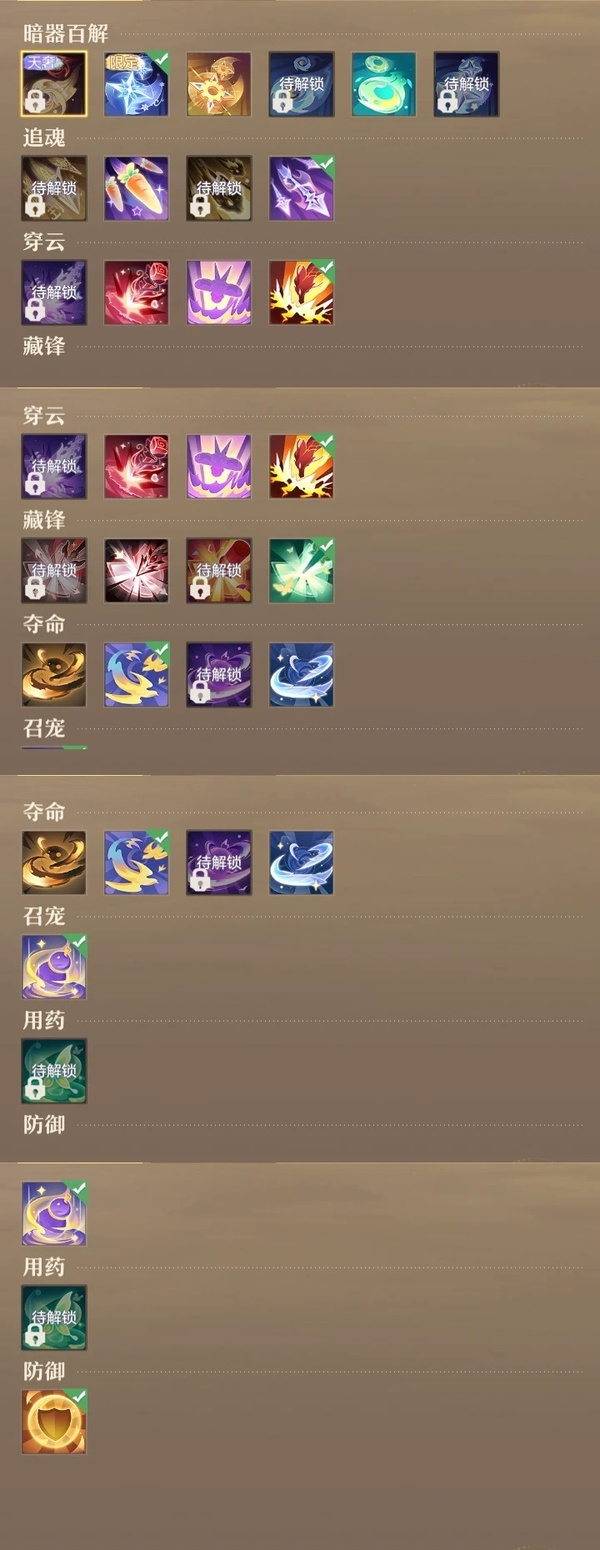Image resolution: width=600 pixels, height=1550 pixels.
Task: Select the green jade ring skin
Action: point(384,84)
